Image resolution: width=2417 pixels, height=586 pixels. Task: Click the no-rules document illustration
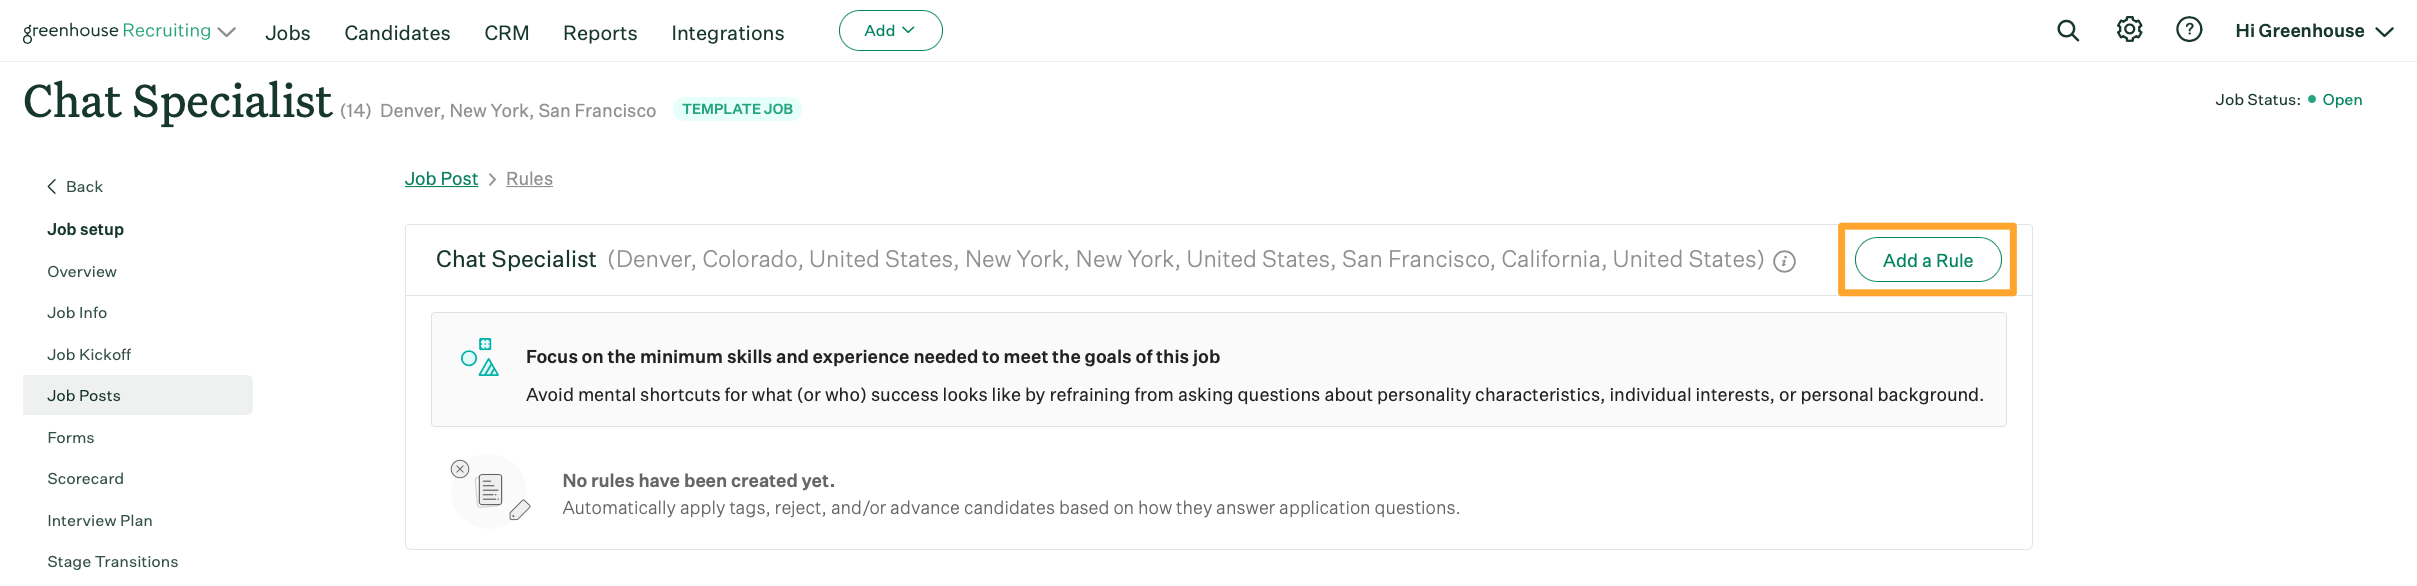point(490,491)
